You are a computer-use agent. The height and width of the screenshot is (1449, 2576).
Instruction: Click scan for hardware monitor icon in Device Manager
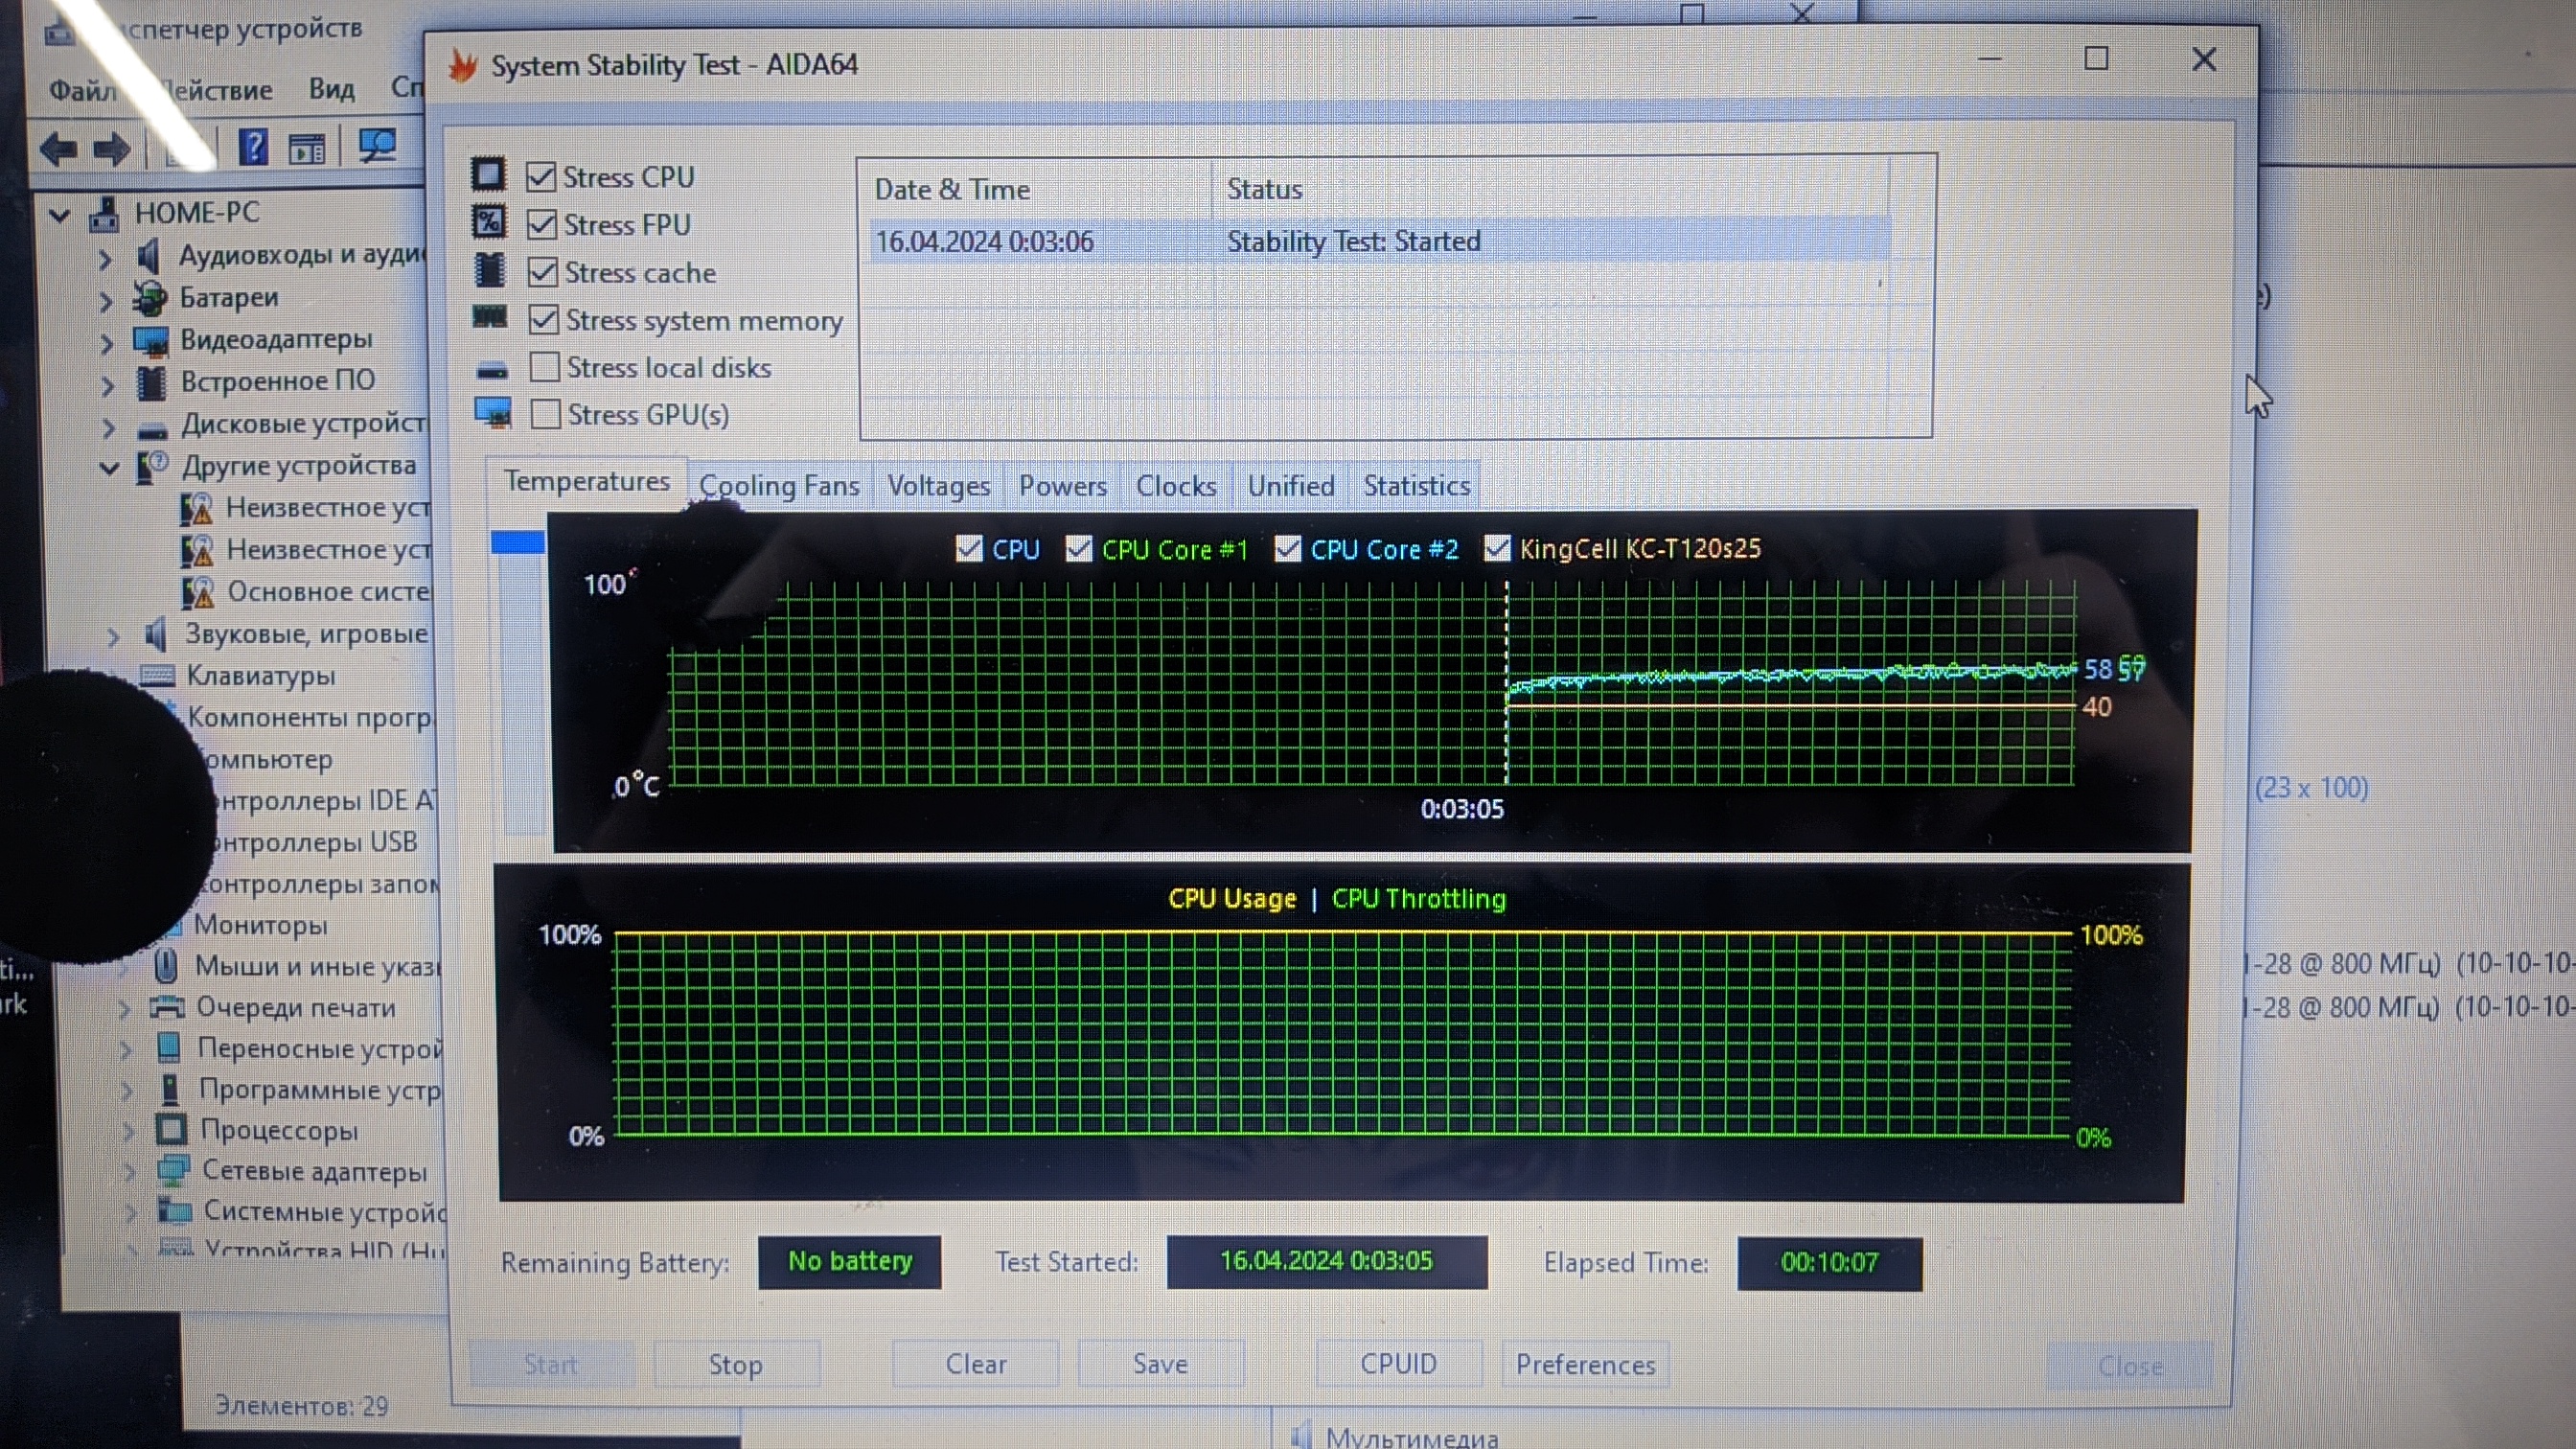(x=377, y=147)
